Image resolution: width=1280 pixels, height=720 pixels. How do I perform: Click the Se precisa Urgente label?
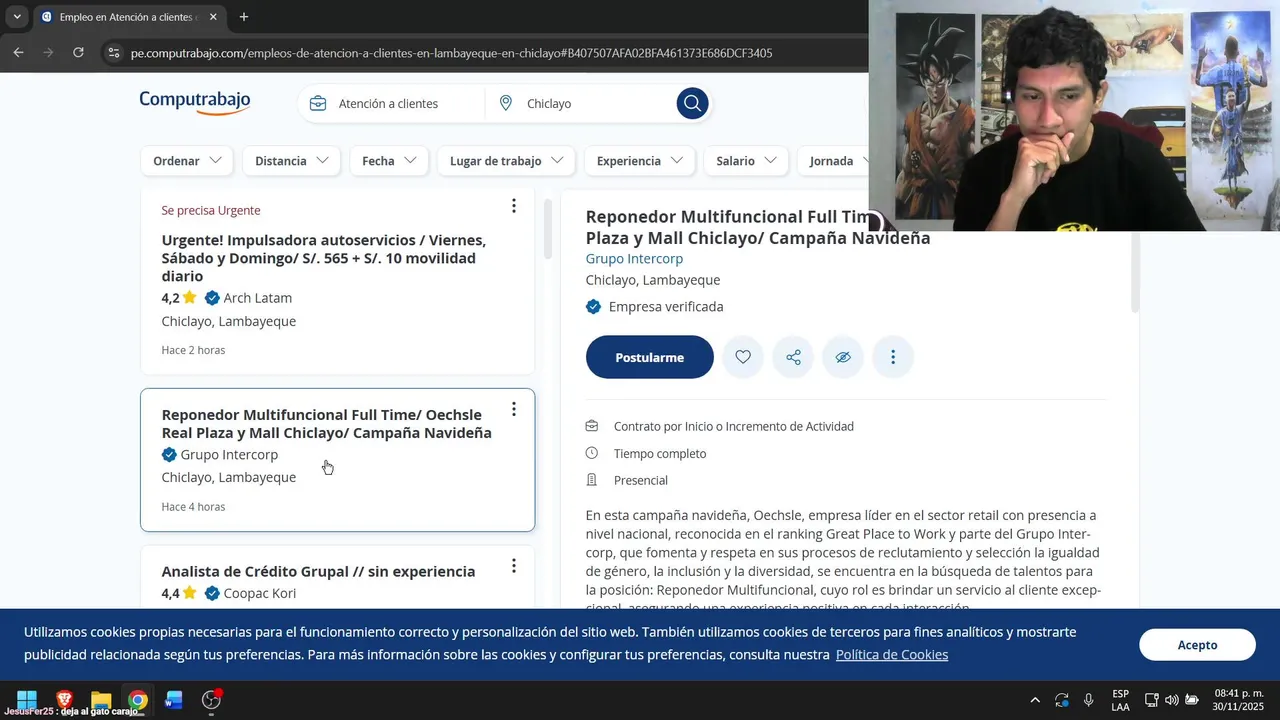[211, 210]
